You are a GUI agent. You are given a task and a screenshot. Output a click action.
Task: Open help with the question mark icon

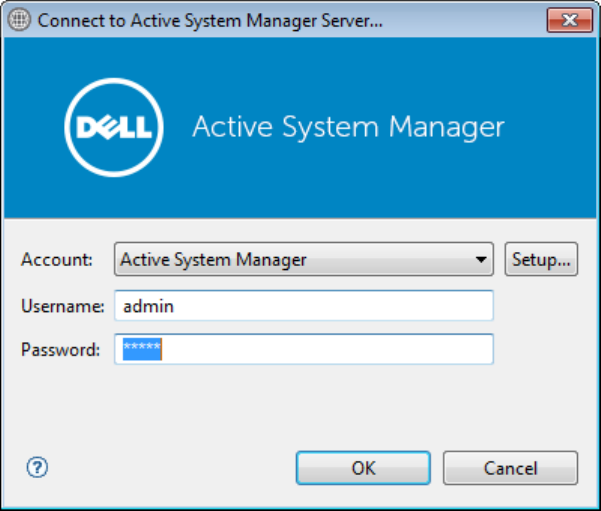pyautogui.click(x=38, y=467)
